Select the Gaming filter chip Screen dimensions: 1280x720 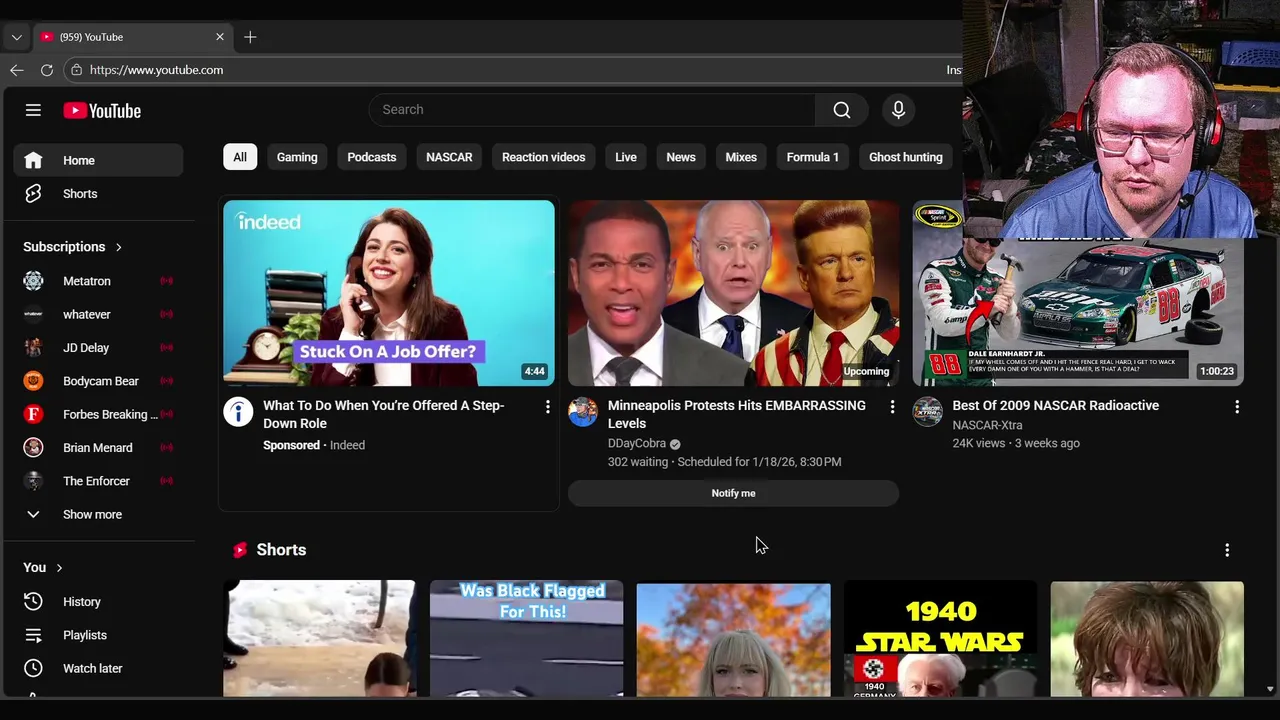(x=297, y=157)
